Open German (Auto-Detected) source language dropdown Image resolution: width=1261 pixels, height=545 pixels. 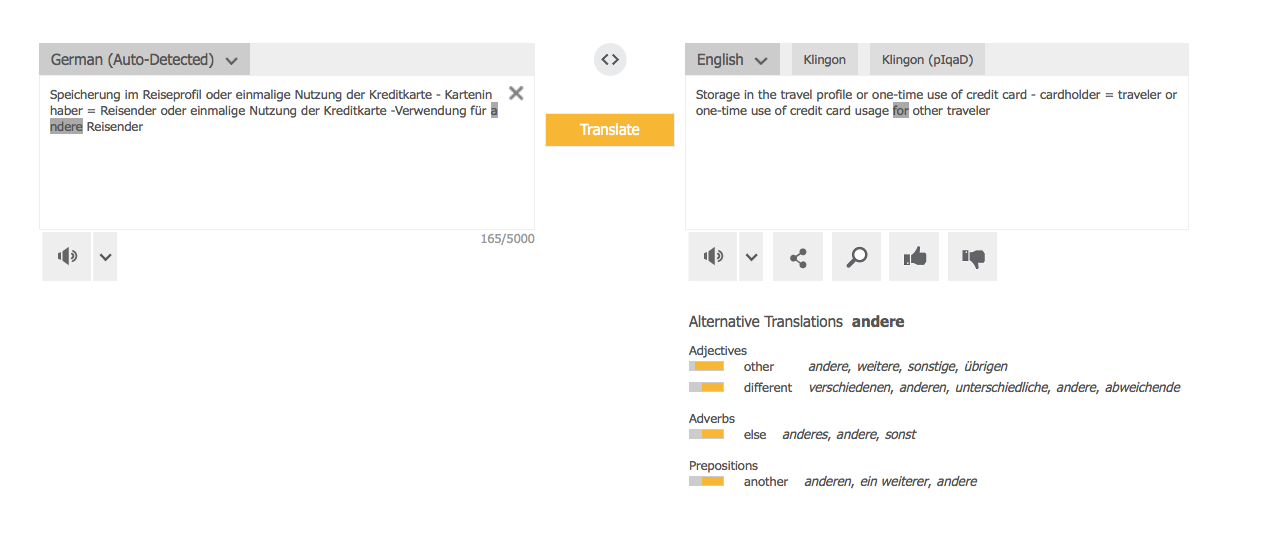144,60
